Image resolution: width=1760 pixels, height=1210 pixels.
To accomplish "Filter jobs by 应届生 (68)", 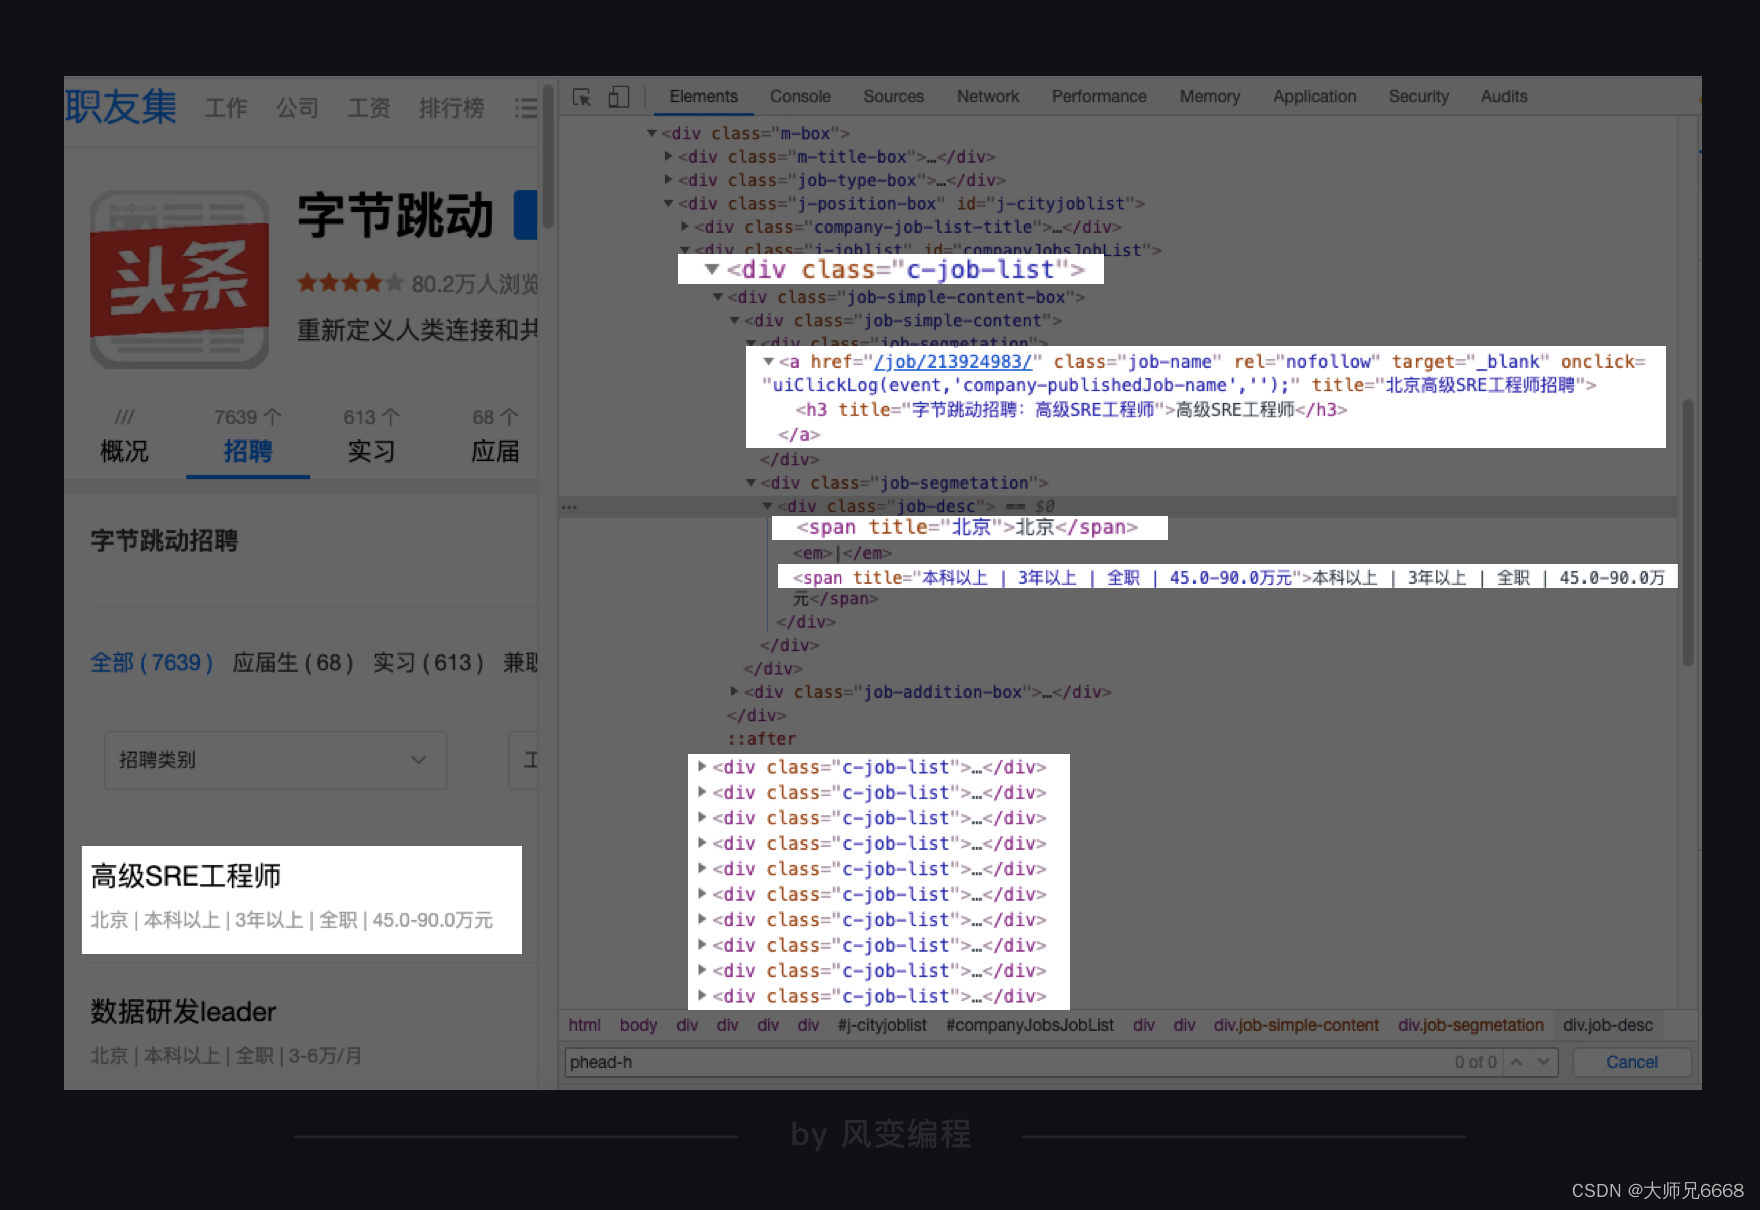I will [x=293, y=663].
